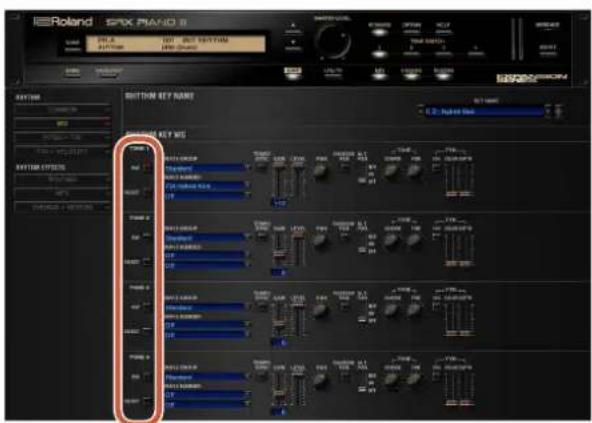Toggle the Tone 4 SW switch
The width and height of the screenshot is (592, 423).
pyautogui.click(x=147, y=376)
